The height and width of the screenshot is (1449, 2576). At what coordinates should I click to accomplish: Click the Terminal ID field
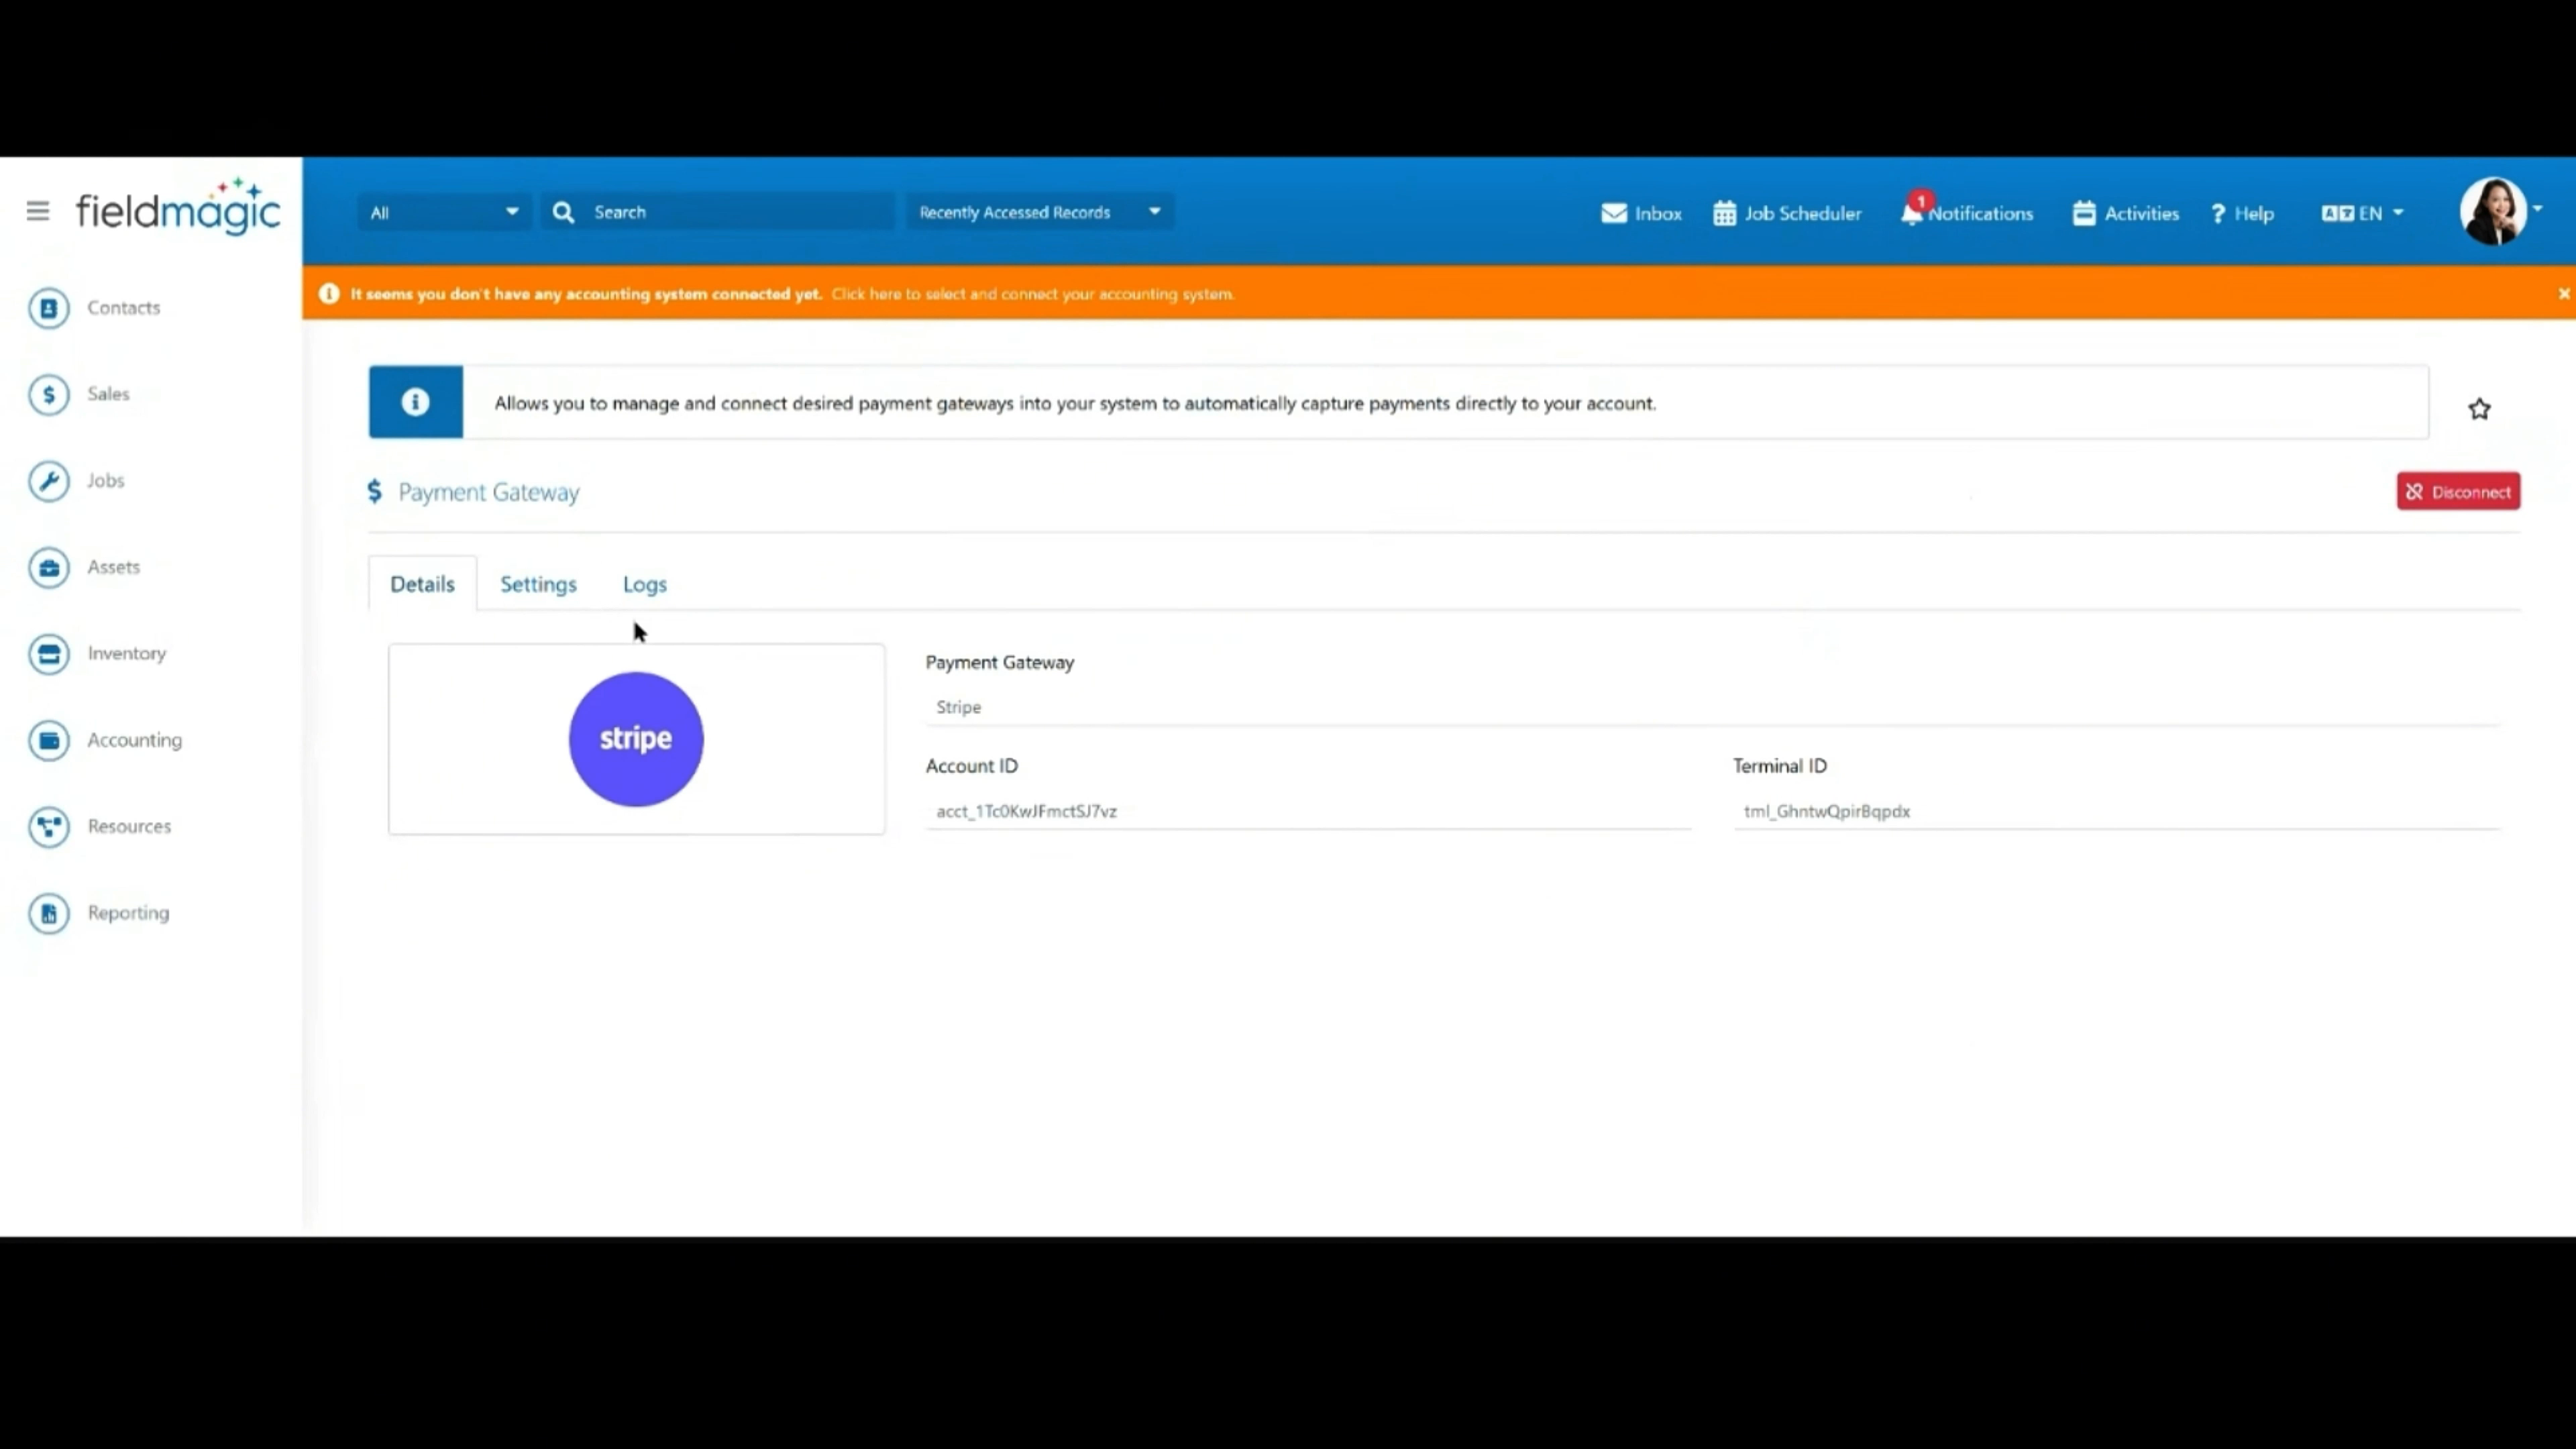pyautogui.click(x=2116, y=811)
